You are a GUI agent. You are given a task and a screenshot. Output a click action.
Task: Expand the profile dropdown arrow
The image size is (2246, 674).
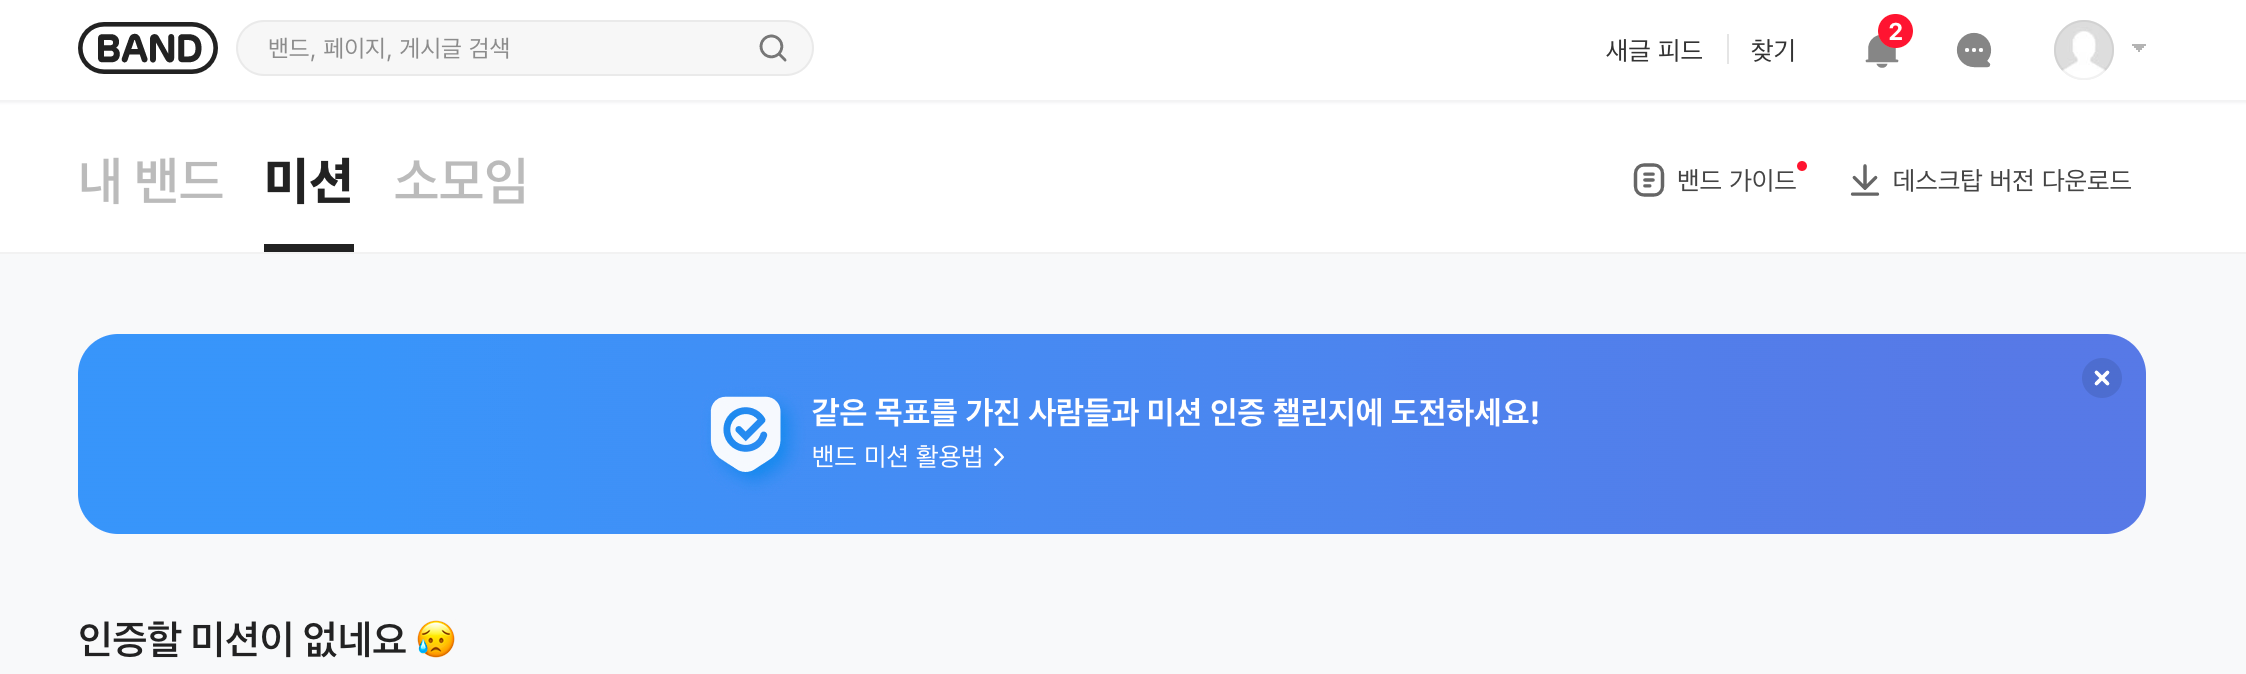pyautogui.click(x=2138, y=48)
